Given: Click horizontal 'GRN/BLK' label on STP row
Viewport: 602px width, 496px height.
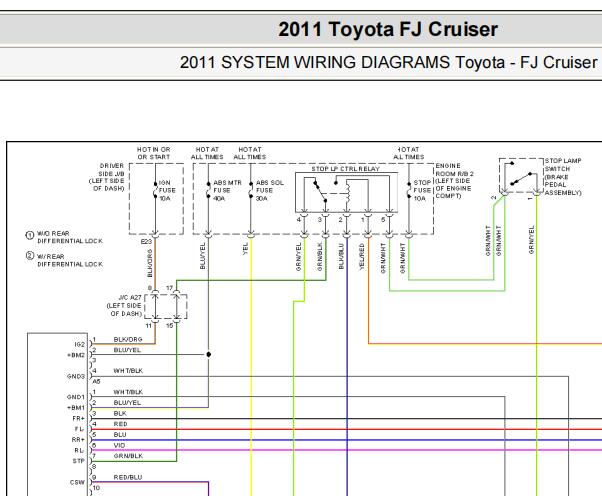Looking at the screenshot, I should (x=128, y=456).
